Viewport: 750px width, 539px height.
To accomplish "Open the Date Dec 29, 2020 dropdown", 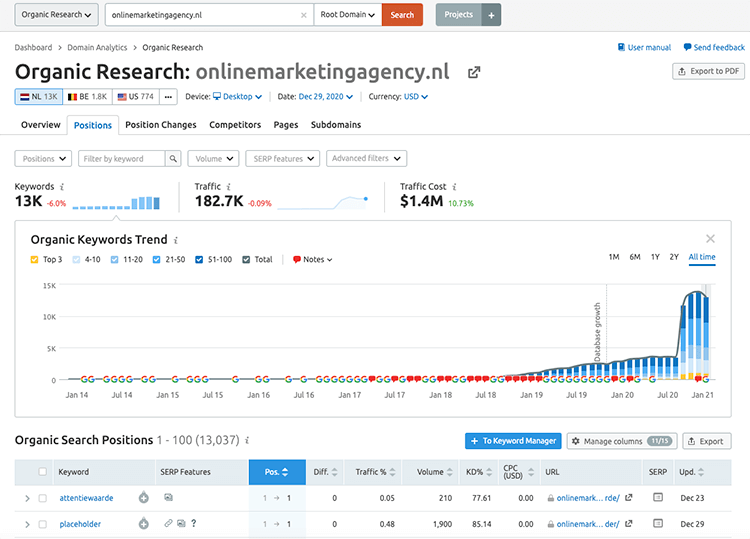I will 326,97.
